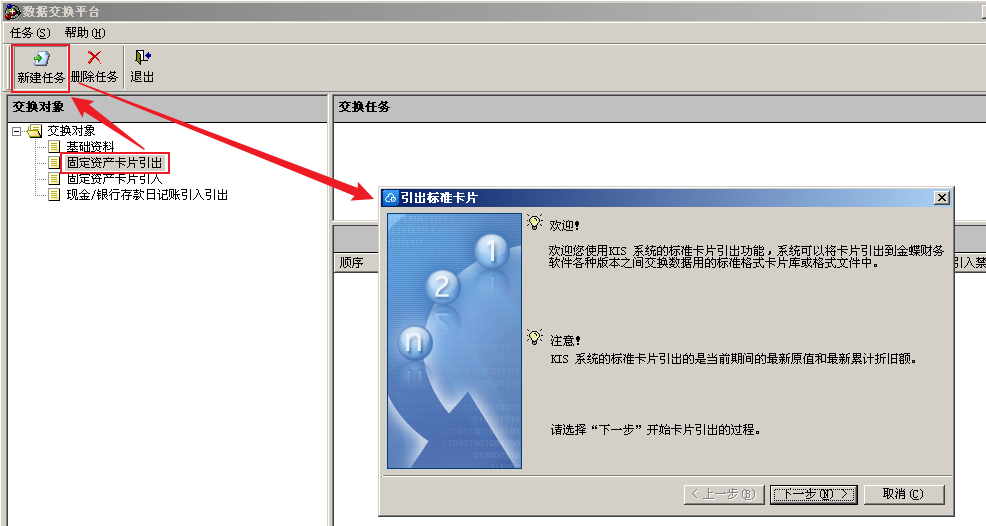Select 固定资产卡片引出 in the tree
Screen dimensions: 986x526
pyautogui.click(x=115, y=163)
